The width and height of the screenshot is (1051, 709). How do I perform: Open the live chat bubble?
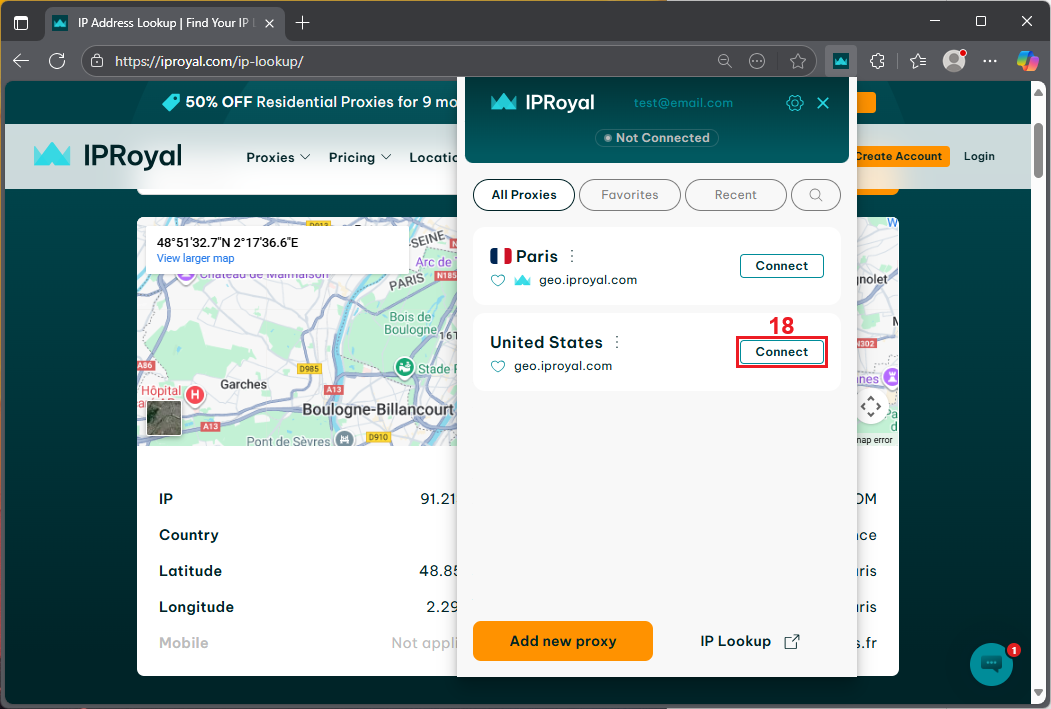991,664
